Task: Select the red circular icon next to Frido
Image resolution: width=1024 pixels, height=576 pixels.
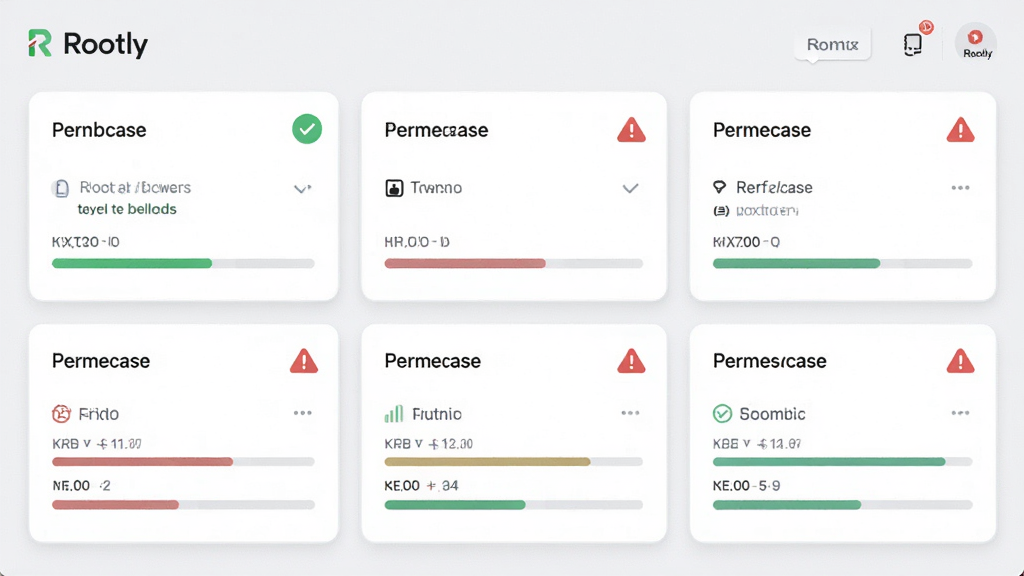Action: click(61, 413)
